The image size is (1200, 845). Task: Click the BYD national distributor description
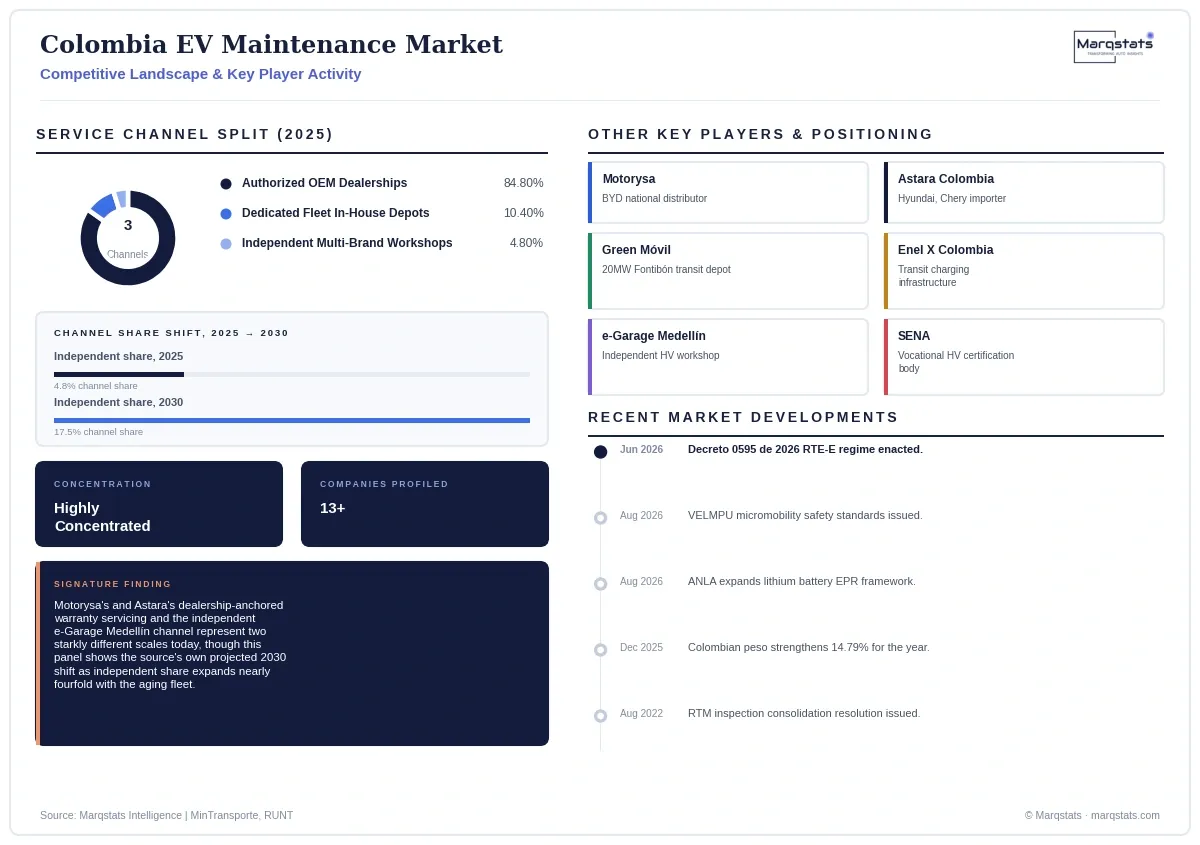coord(654,198)
